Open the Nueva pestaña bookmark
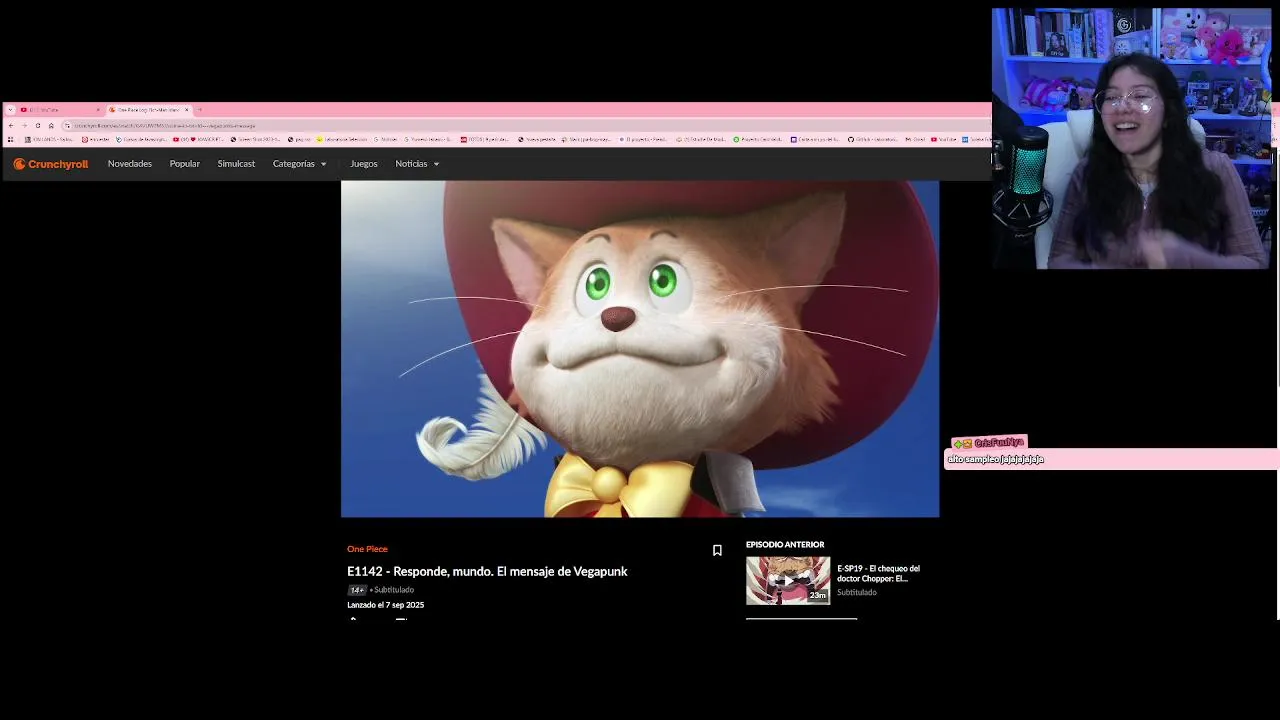 click(x=537, y=139)
